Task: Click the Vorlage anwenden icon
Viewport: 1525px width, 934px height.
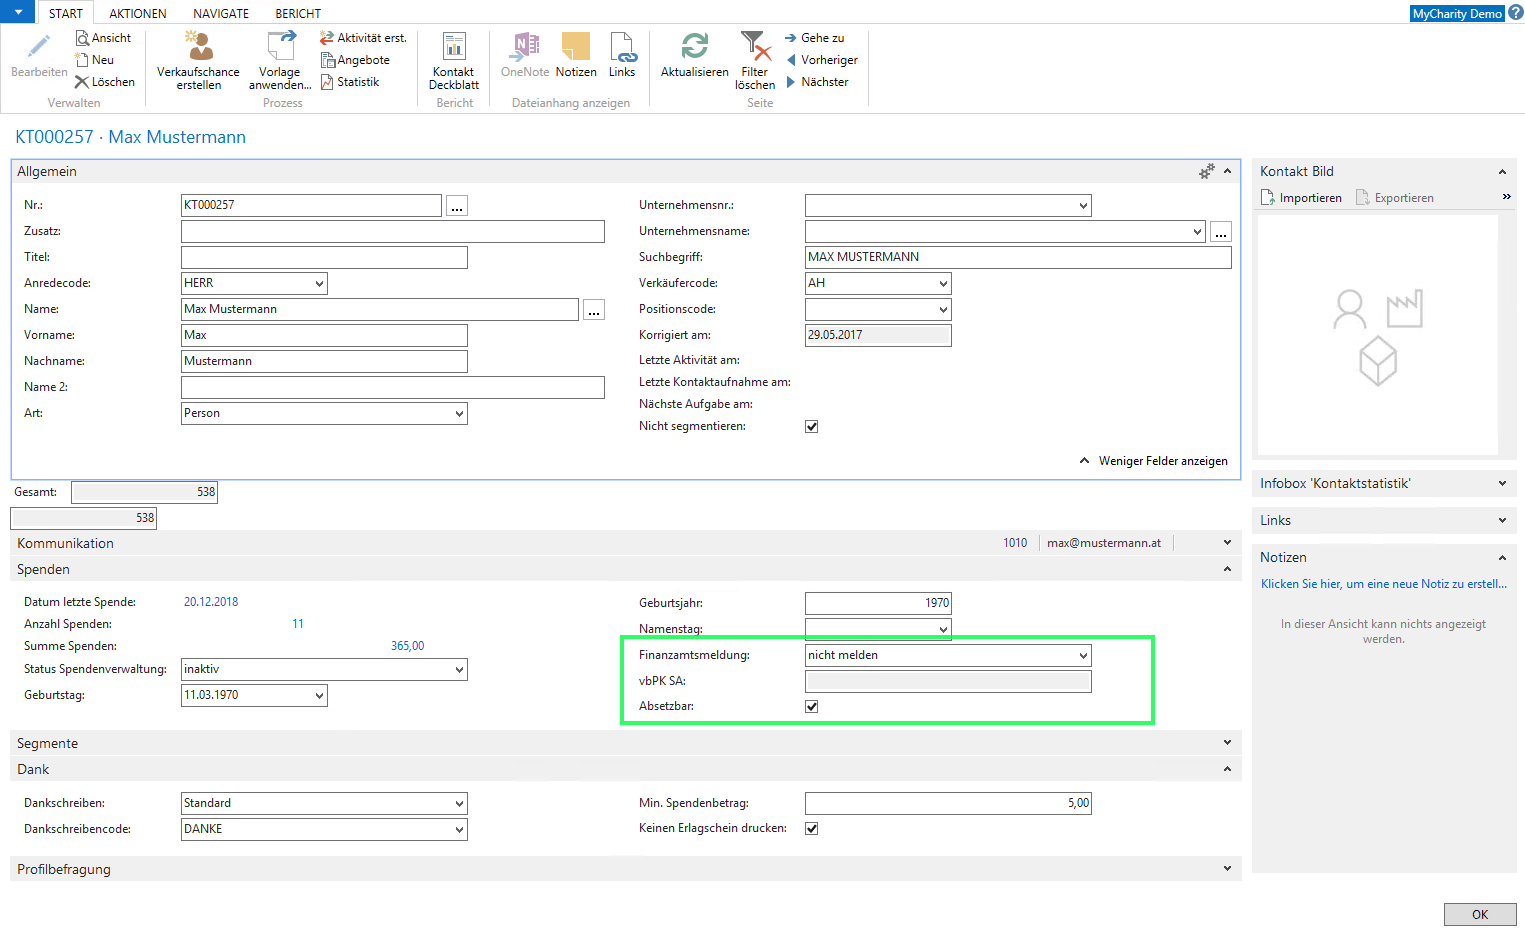Action: (280, 48)
